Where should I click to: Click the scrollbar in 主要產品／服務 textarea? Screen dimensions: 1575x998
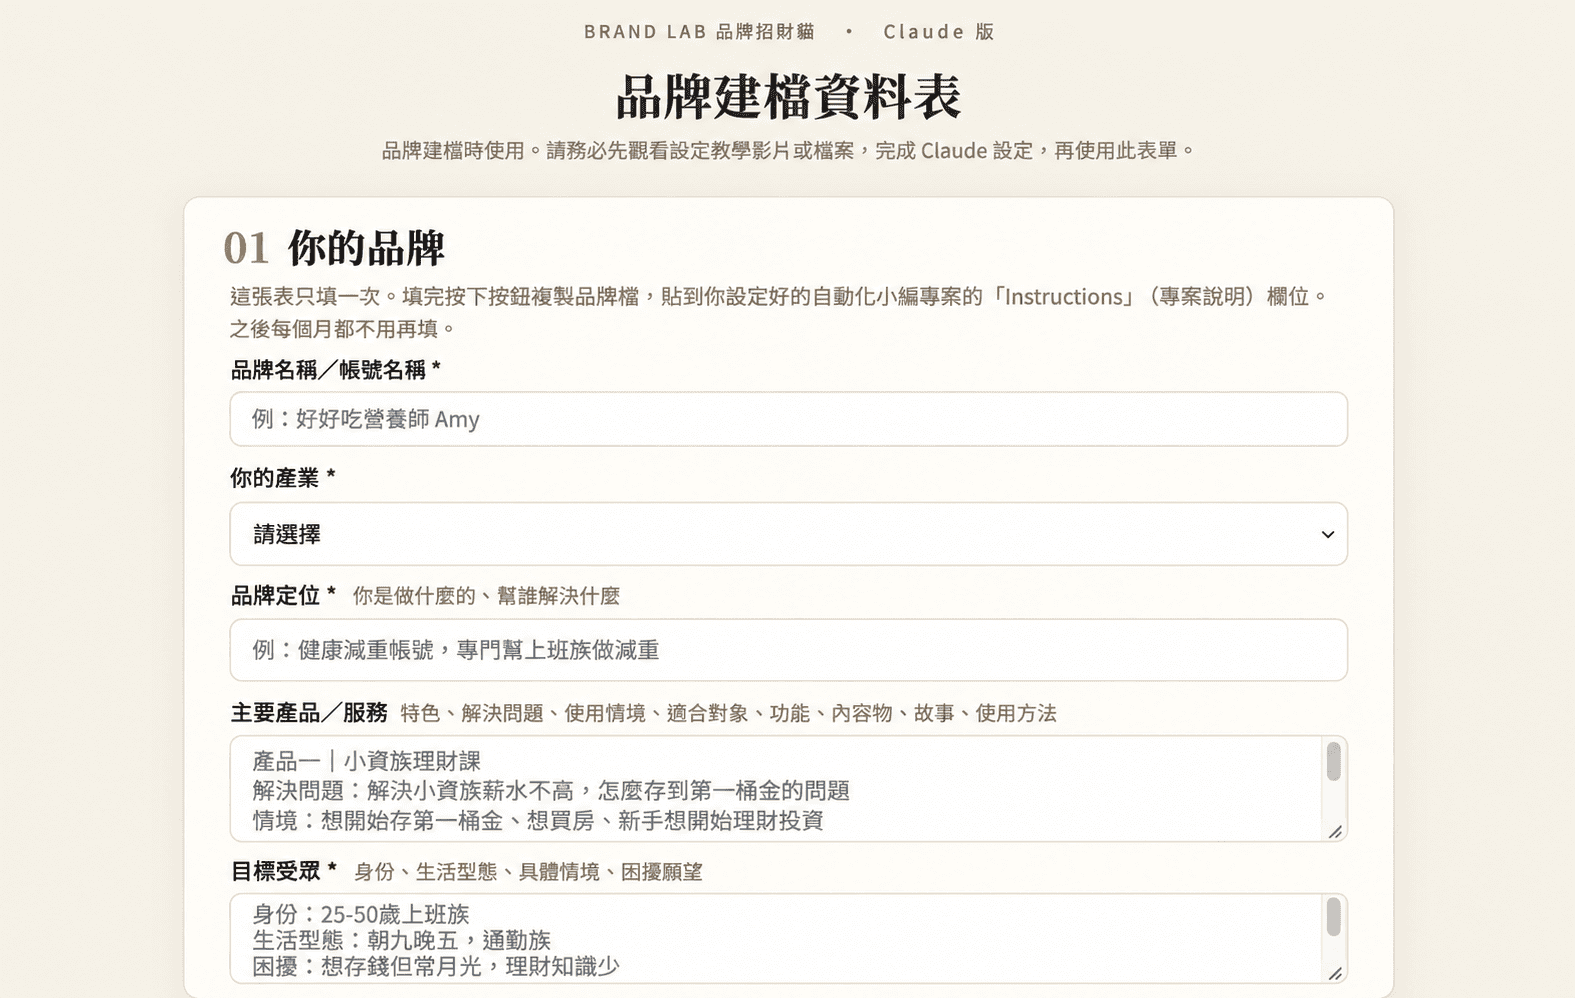[x=1333, y=762]
